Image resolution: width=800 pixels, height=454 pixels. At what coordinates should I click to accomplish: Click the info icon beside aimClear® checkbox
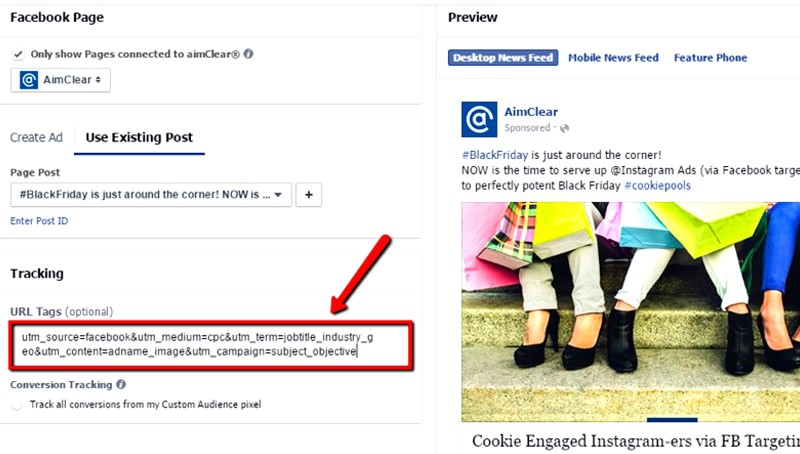[248, 54]
